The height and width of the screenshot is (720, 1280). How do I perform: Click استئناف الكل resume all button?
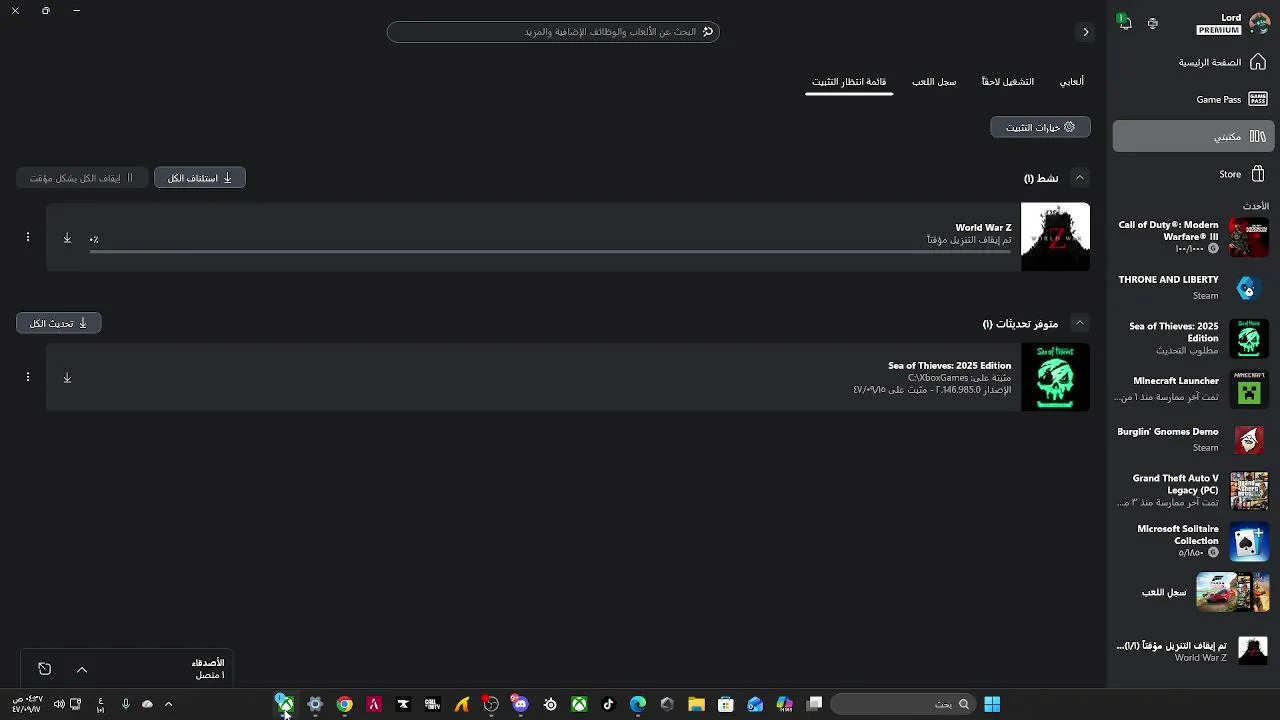(200, 178)
